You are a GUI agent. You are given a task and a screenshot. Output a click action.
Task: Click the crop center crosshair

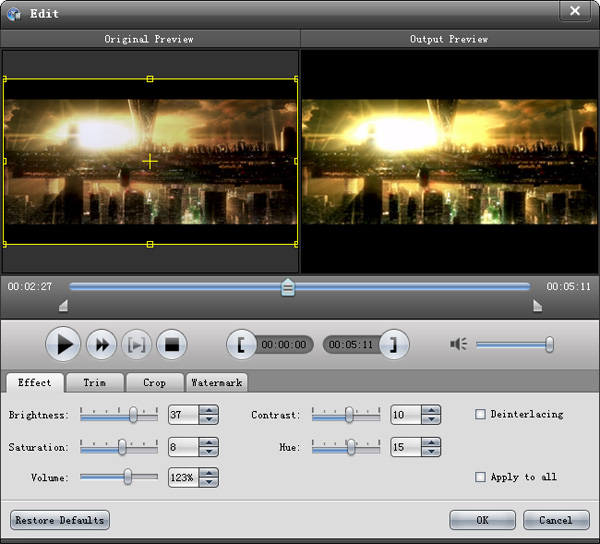pyautogui.click(x=150, y=161)
